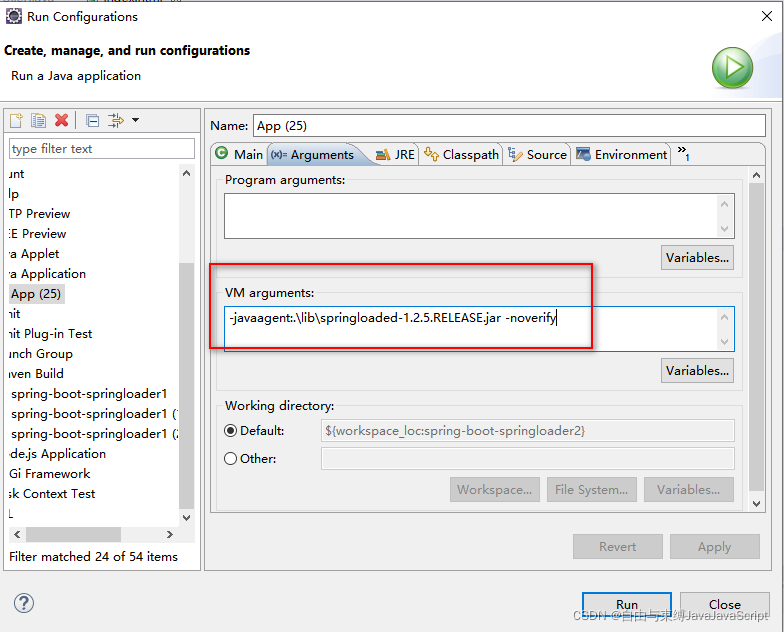Click the green Run arrow graphic
Screen dimensions: 784x632
click(732, 68)
